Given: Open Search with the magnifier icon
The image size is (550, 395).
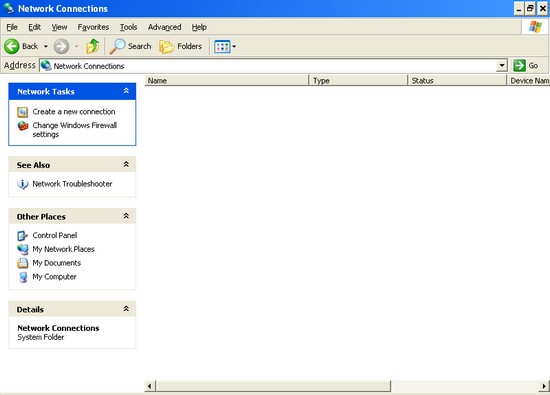Looking at the screenshot, I should click(x=117, y=46).
